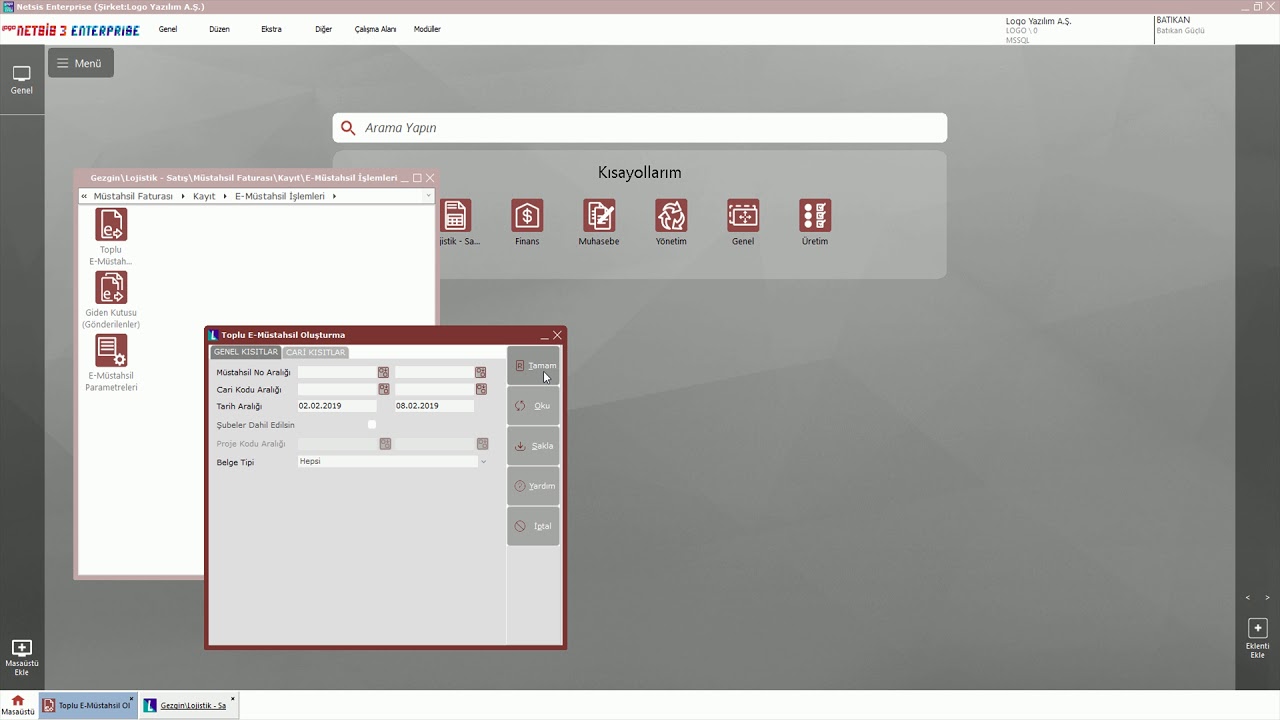
Task: Open the Düzen menu
Action: pyautogui.click(x=219, y=29)
